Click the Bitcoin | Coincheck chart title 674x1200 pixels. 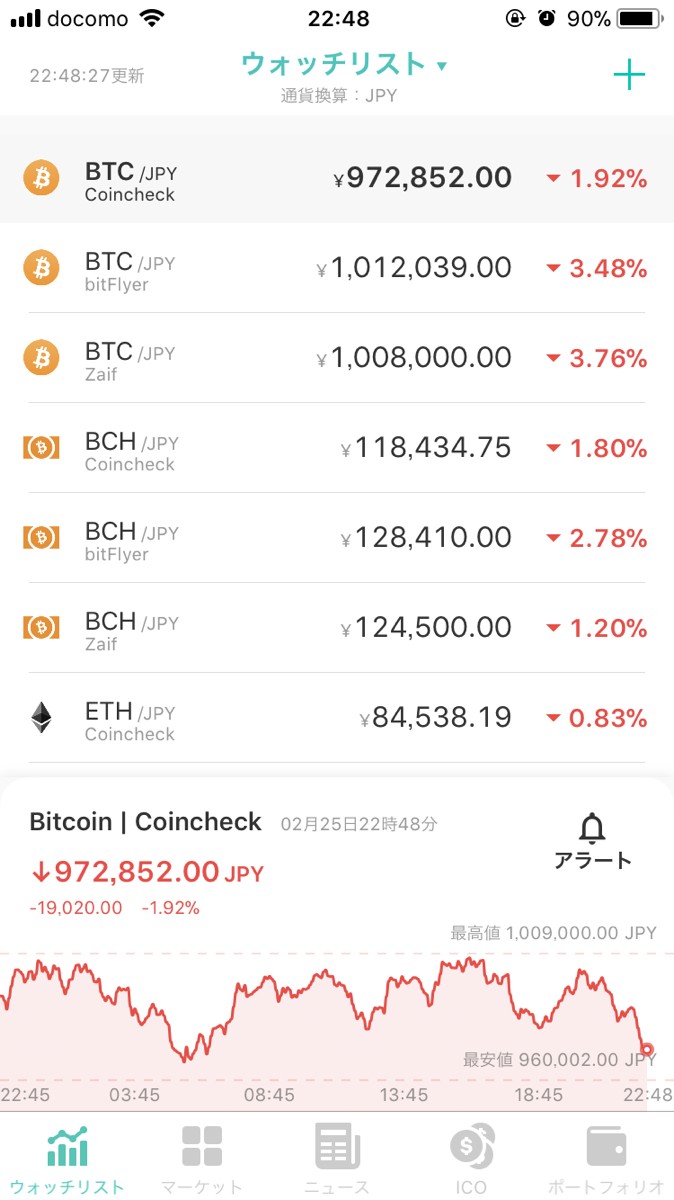146,822
